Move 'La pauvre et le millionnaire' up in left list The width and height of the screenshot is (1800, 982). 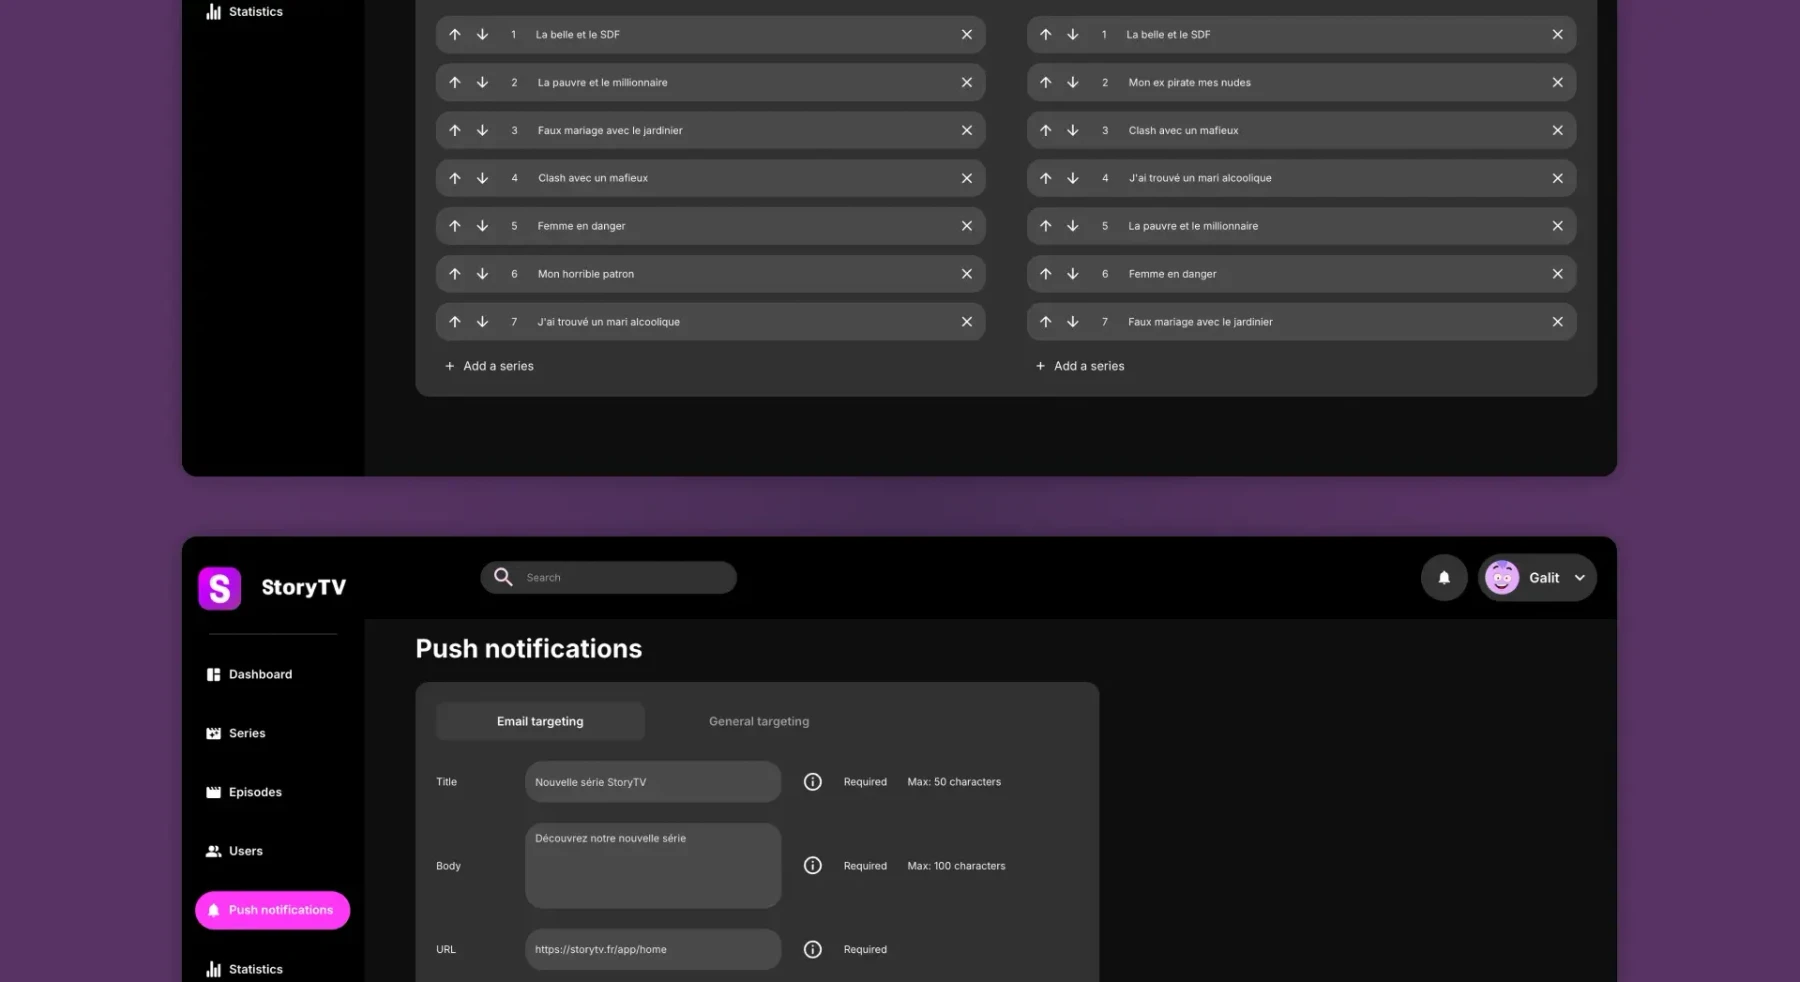click(x=455, y=82)
